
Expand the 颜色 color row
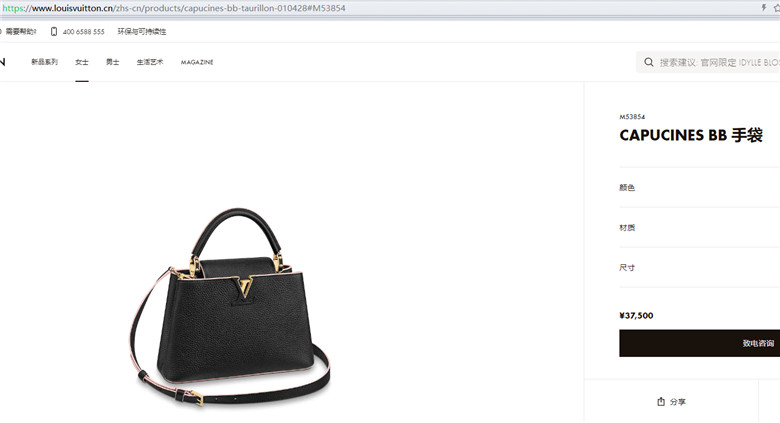[x=699, y=187]
